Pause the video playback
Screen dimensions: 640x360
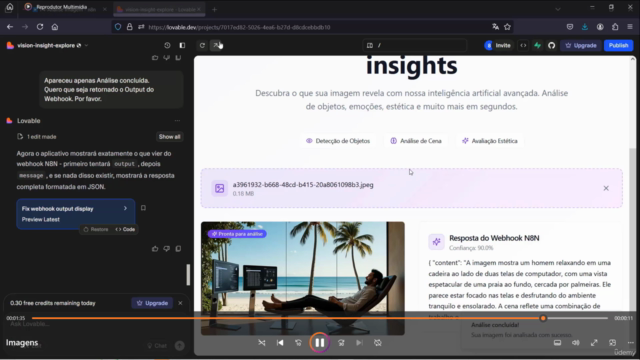319,343
